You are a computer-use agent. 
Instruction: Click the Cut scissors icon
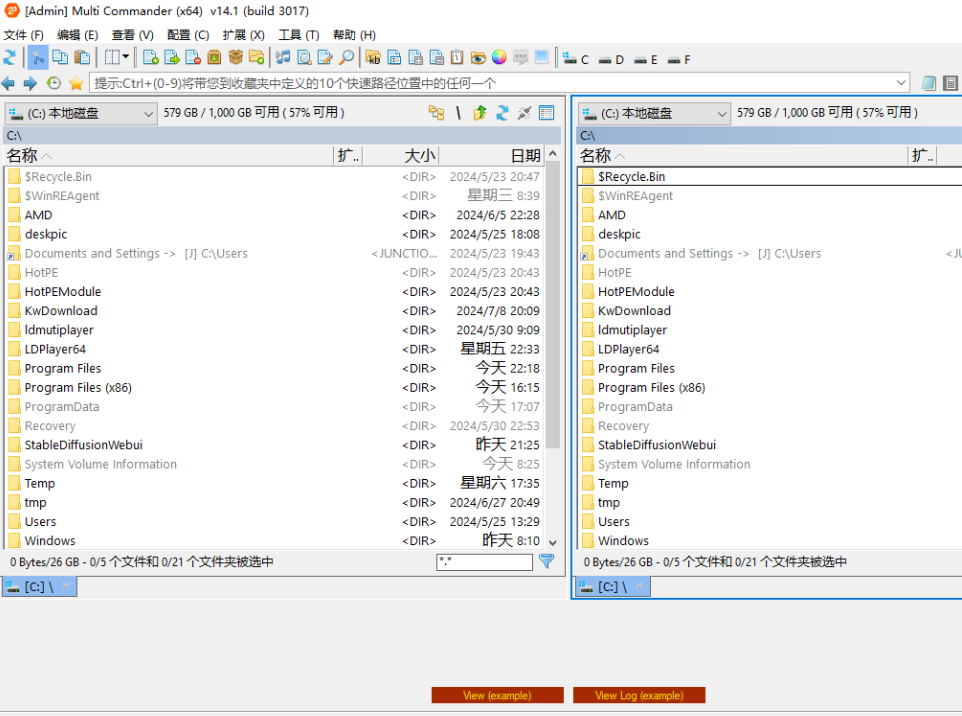[x=37, y=58]
